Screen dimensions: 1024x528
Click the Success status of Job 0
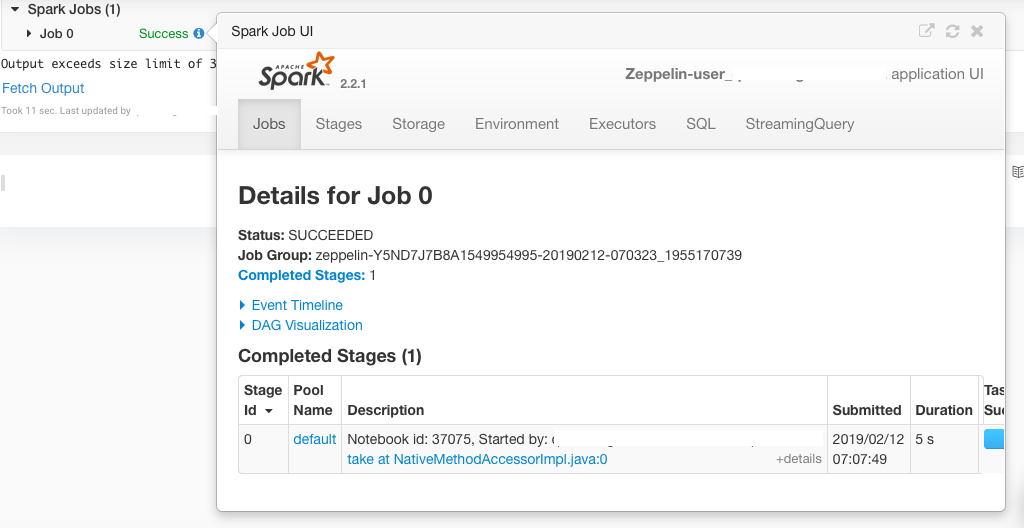pos(163,33)
